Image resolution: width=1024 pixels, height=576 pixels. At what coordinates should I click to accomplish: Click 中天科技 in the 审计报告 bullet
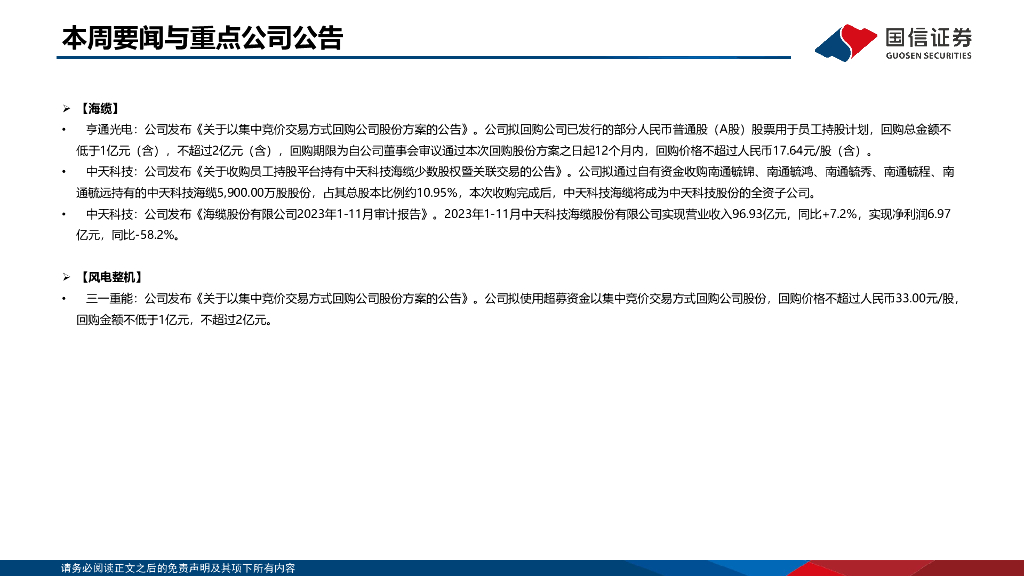(108, 214)
